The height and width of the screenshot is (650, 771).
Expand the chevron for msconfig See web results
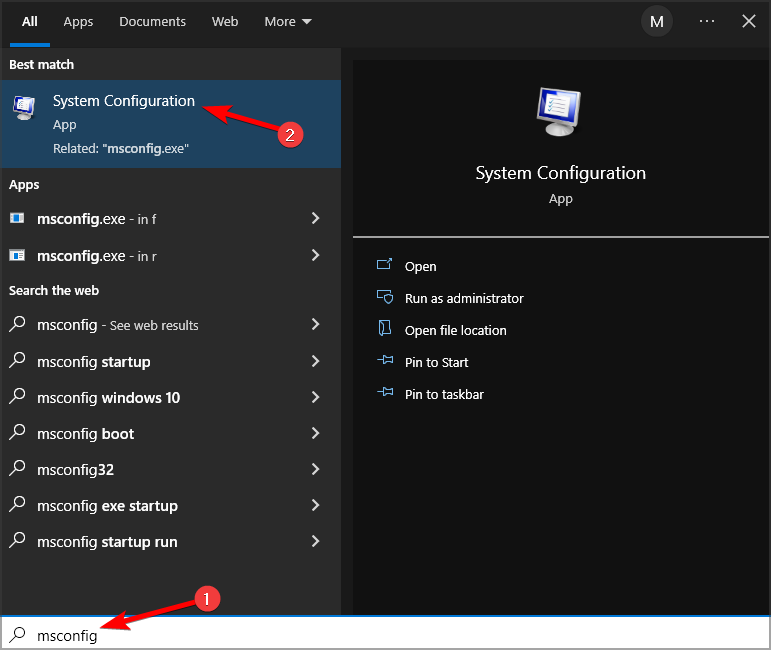coord(315,324)
